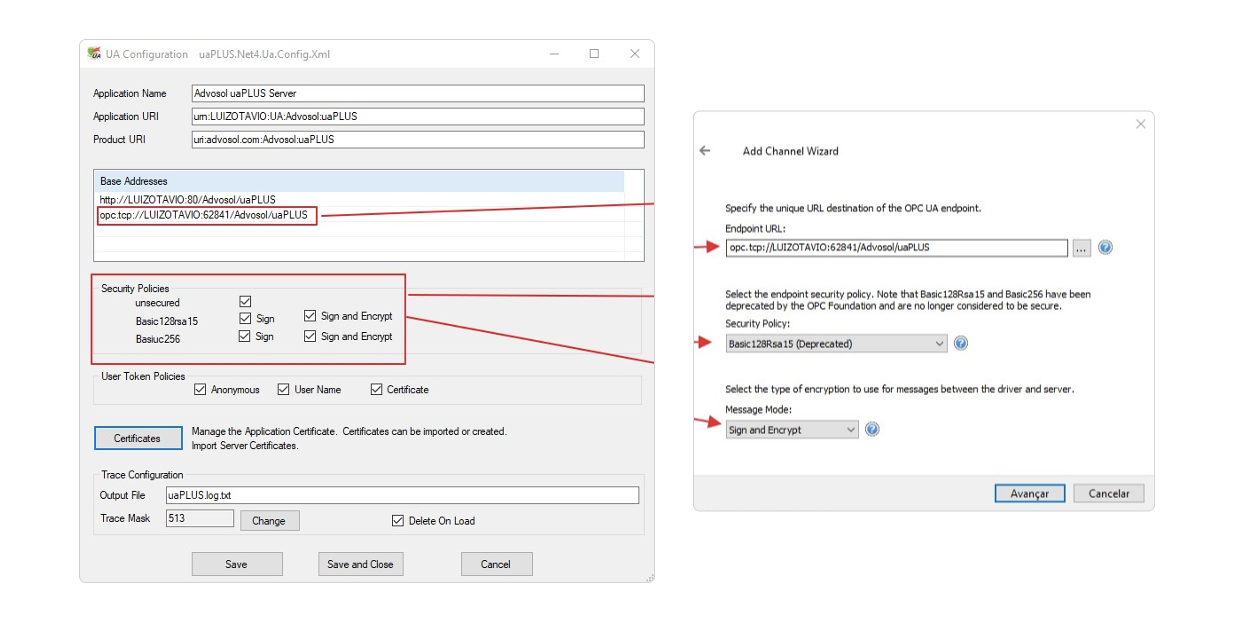The width and height of the screenshot is (1234, 622).
Task: Click the Certificates button
Action: pos(137,438)
